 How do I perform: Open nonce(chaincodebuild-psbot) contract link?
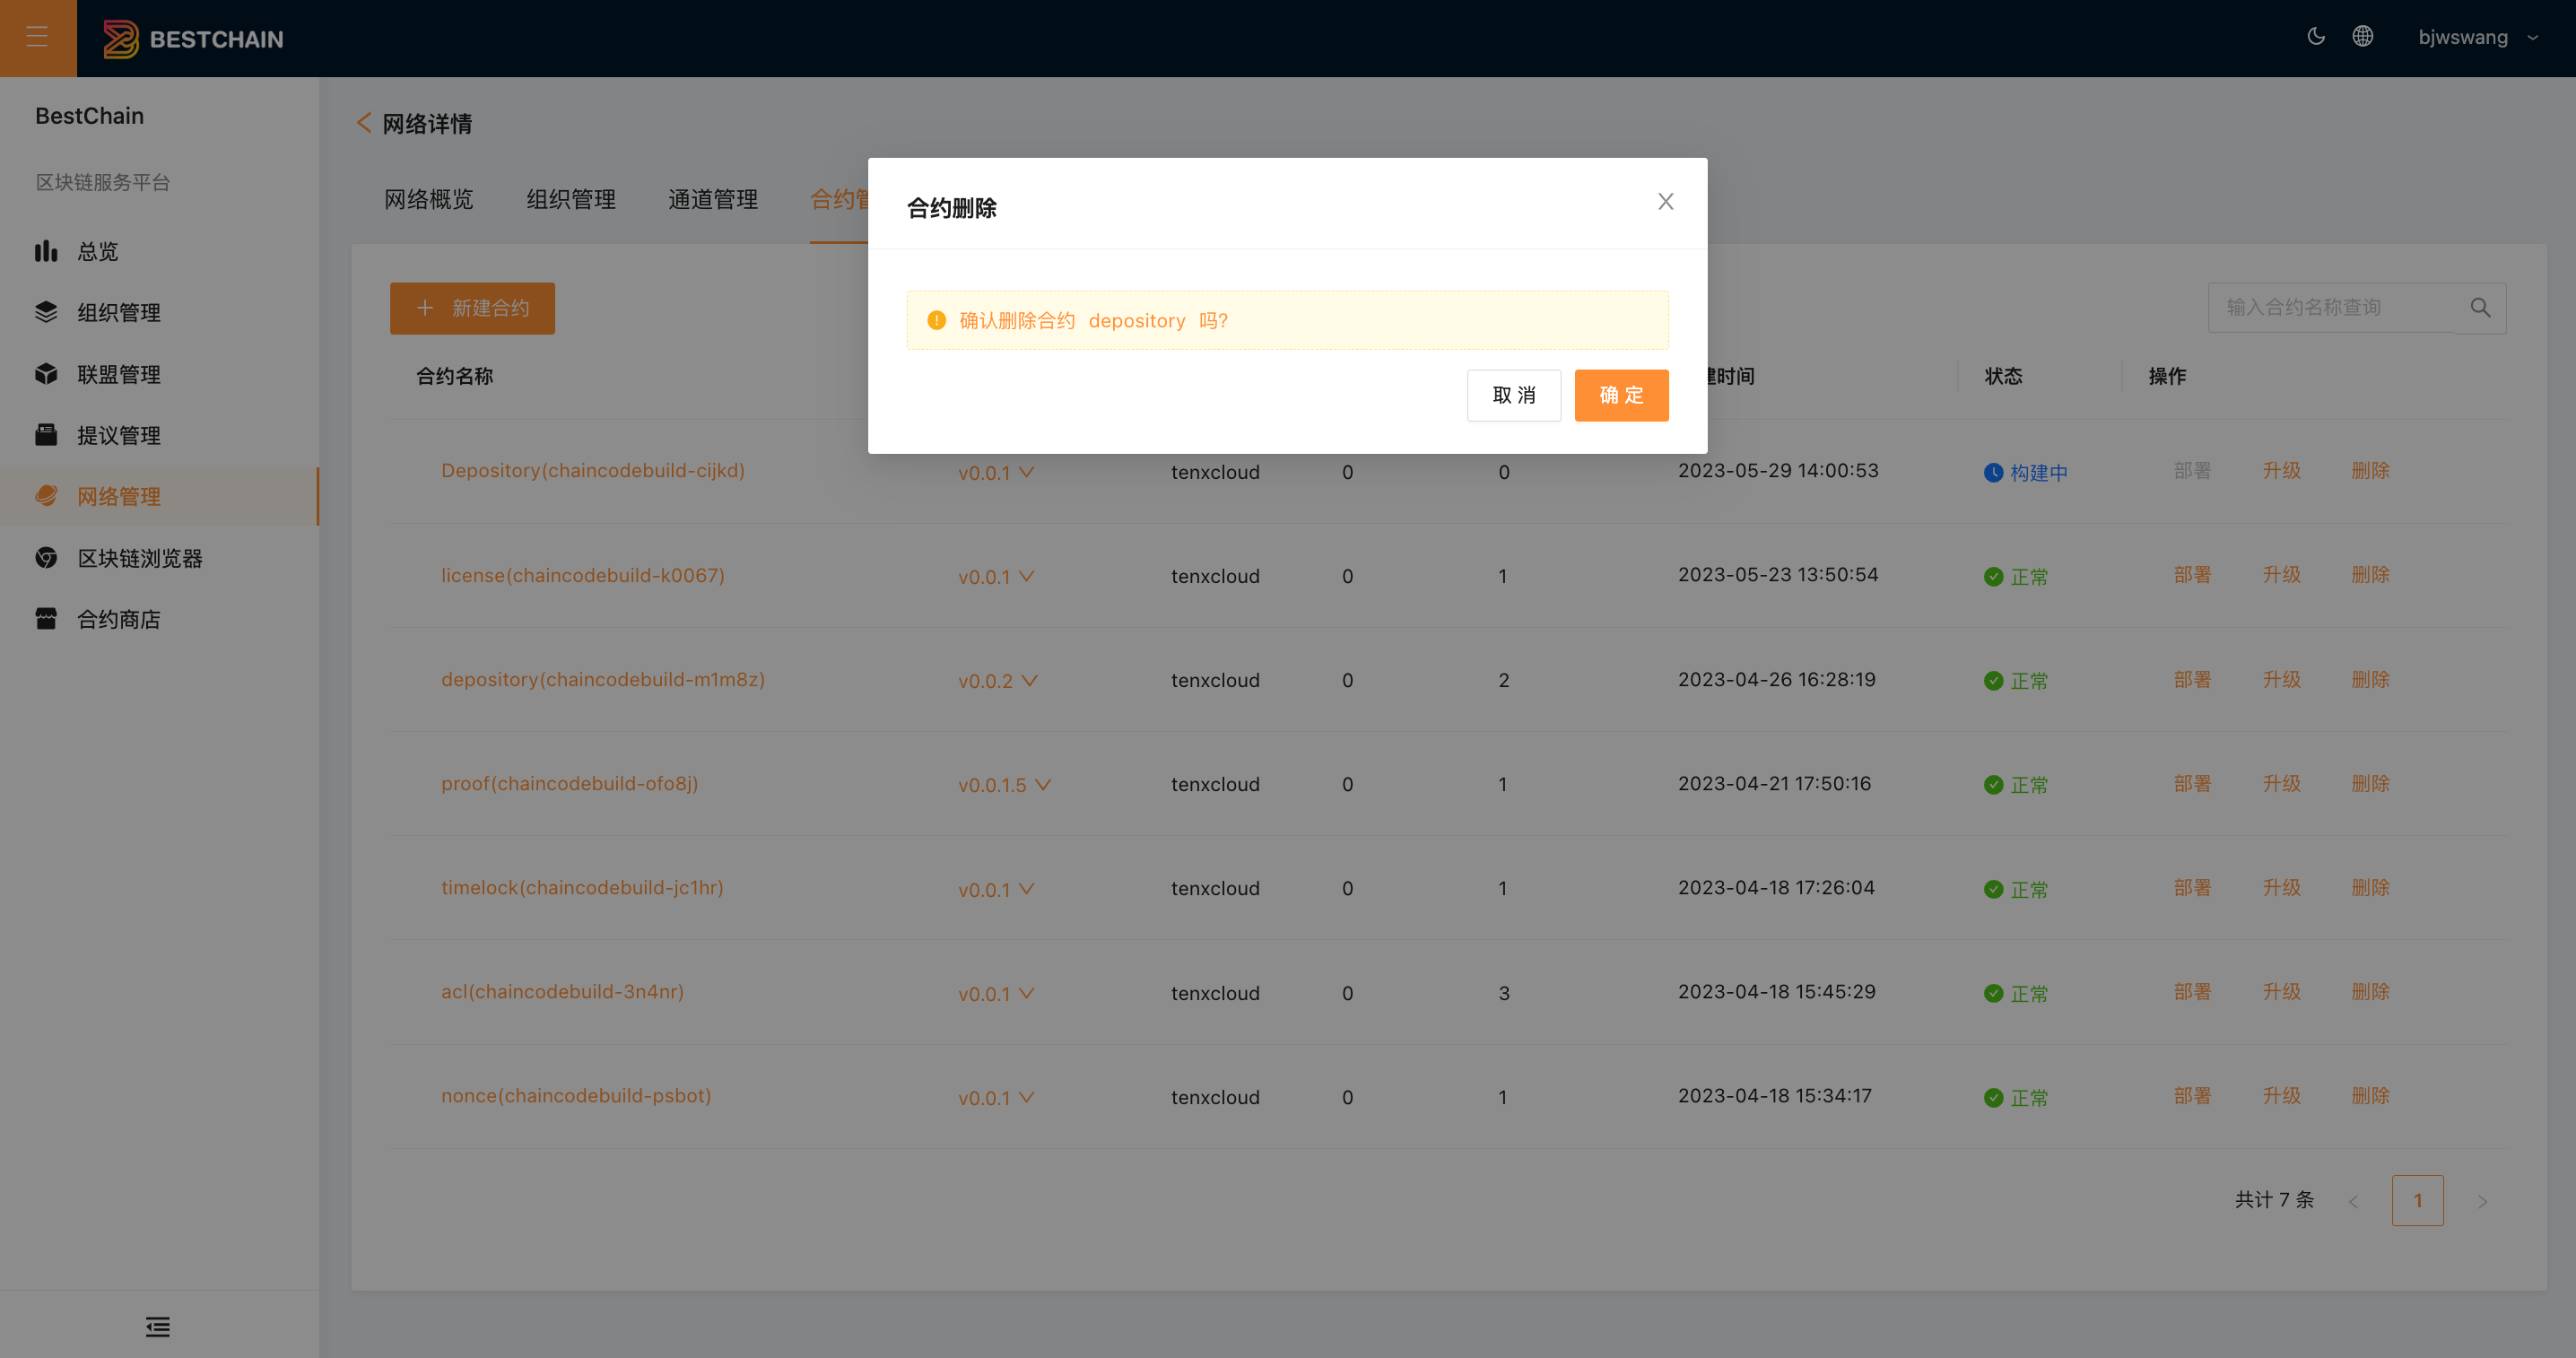pyautogui.click(x=576, y=1095)
